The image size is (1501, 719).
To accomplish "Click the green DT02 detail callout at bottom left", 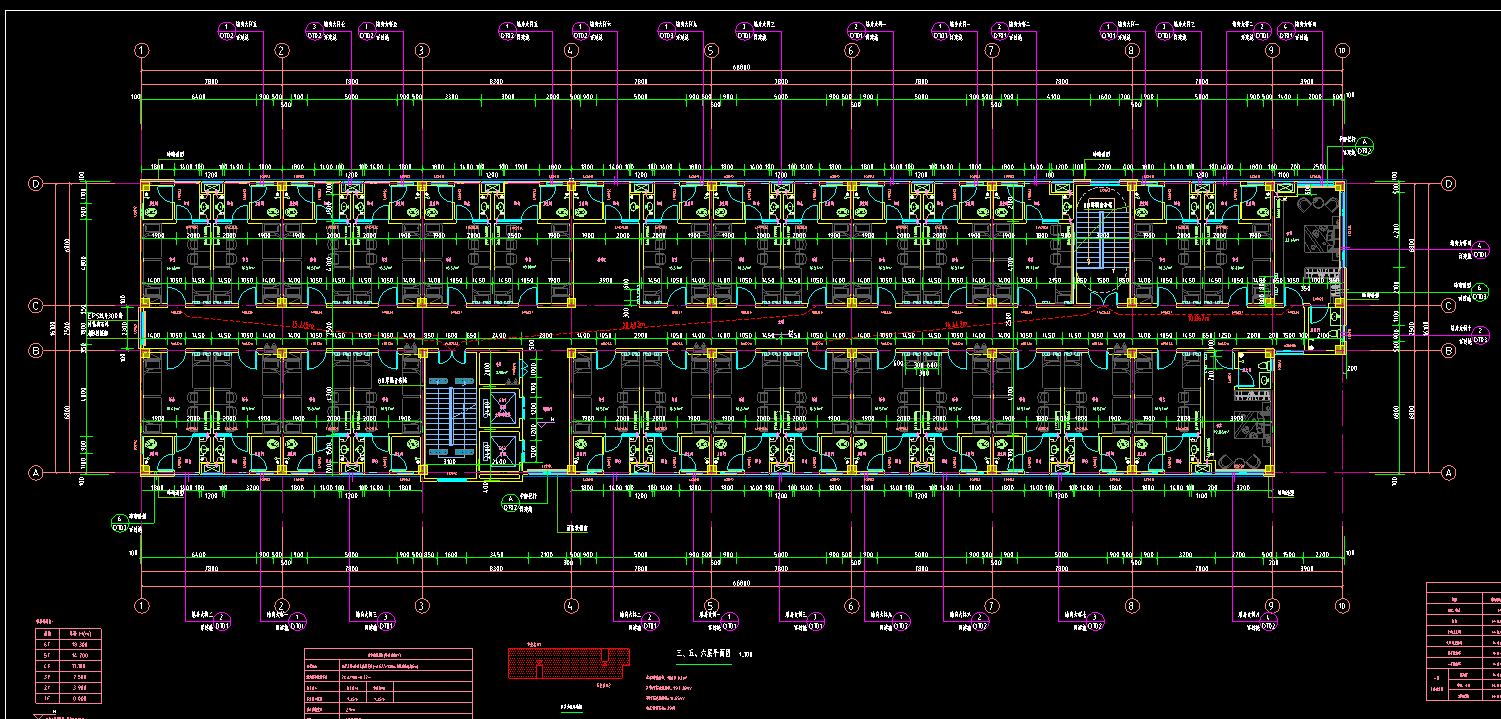I will (119, 521).
